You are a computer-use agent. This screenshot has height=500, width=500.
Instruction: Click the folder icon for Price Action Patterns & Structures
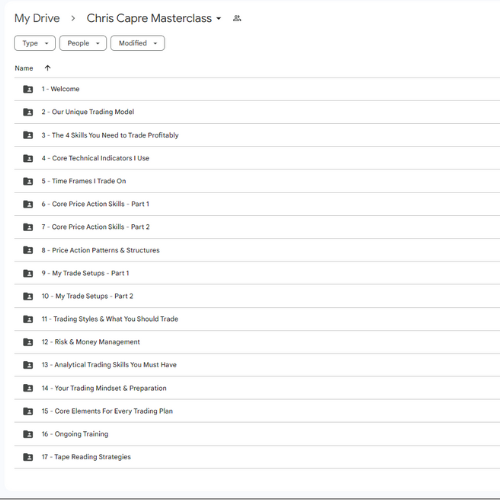pos(28,250)
